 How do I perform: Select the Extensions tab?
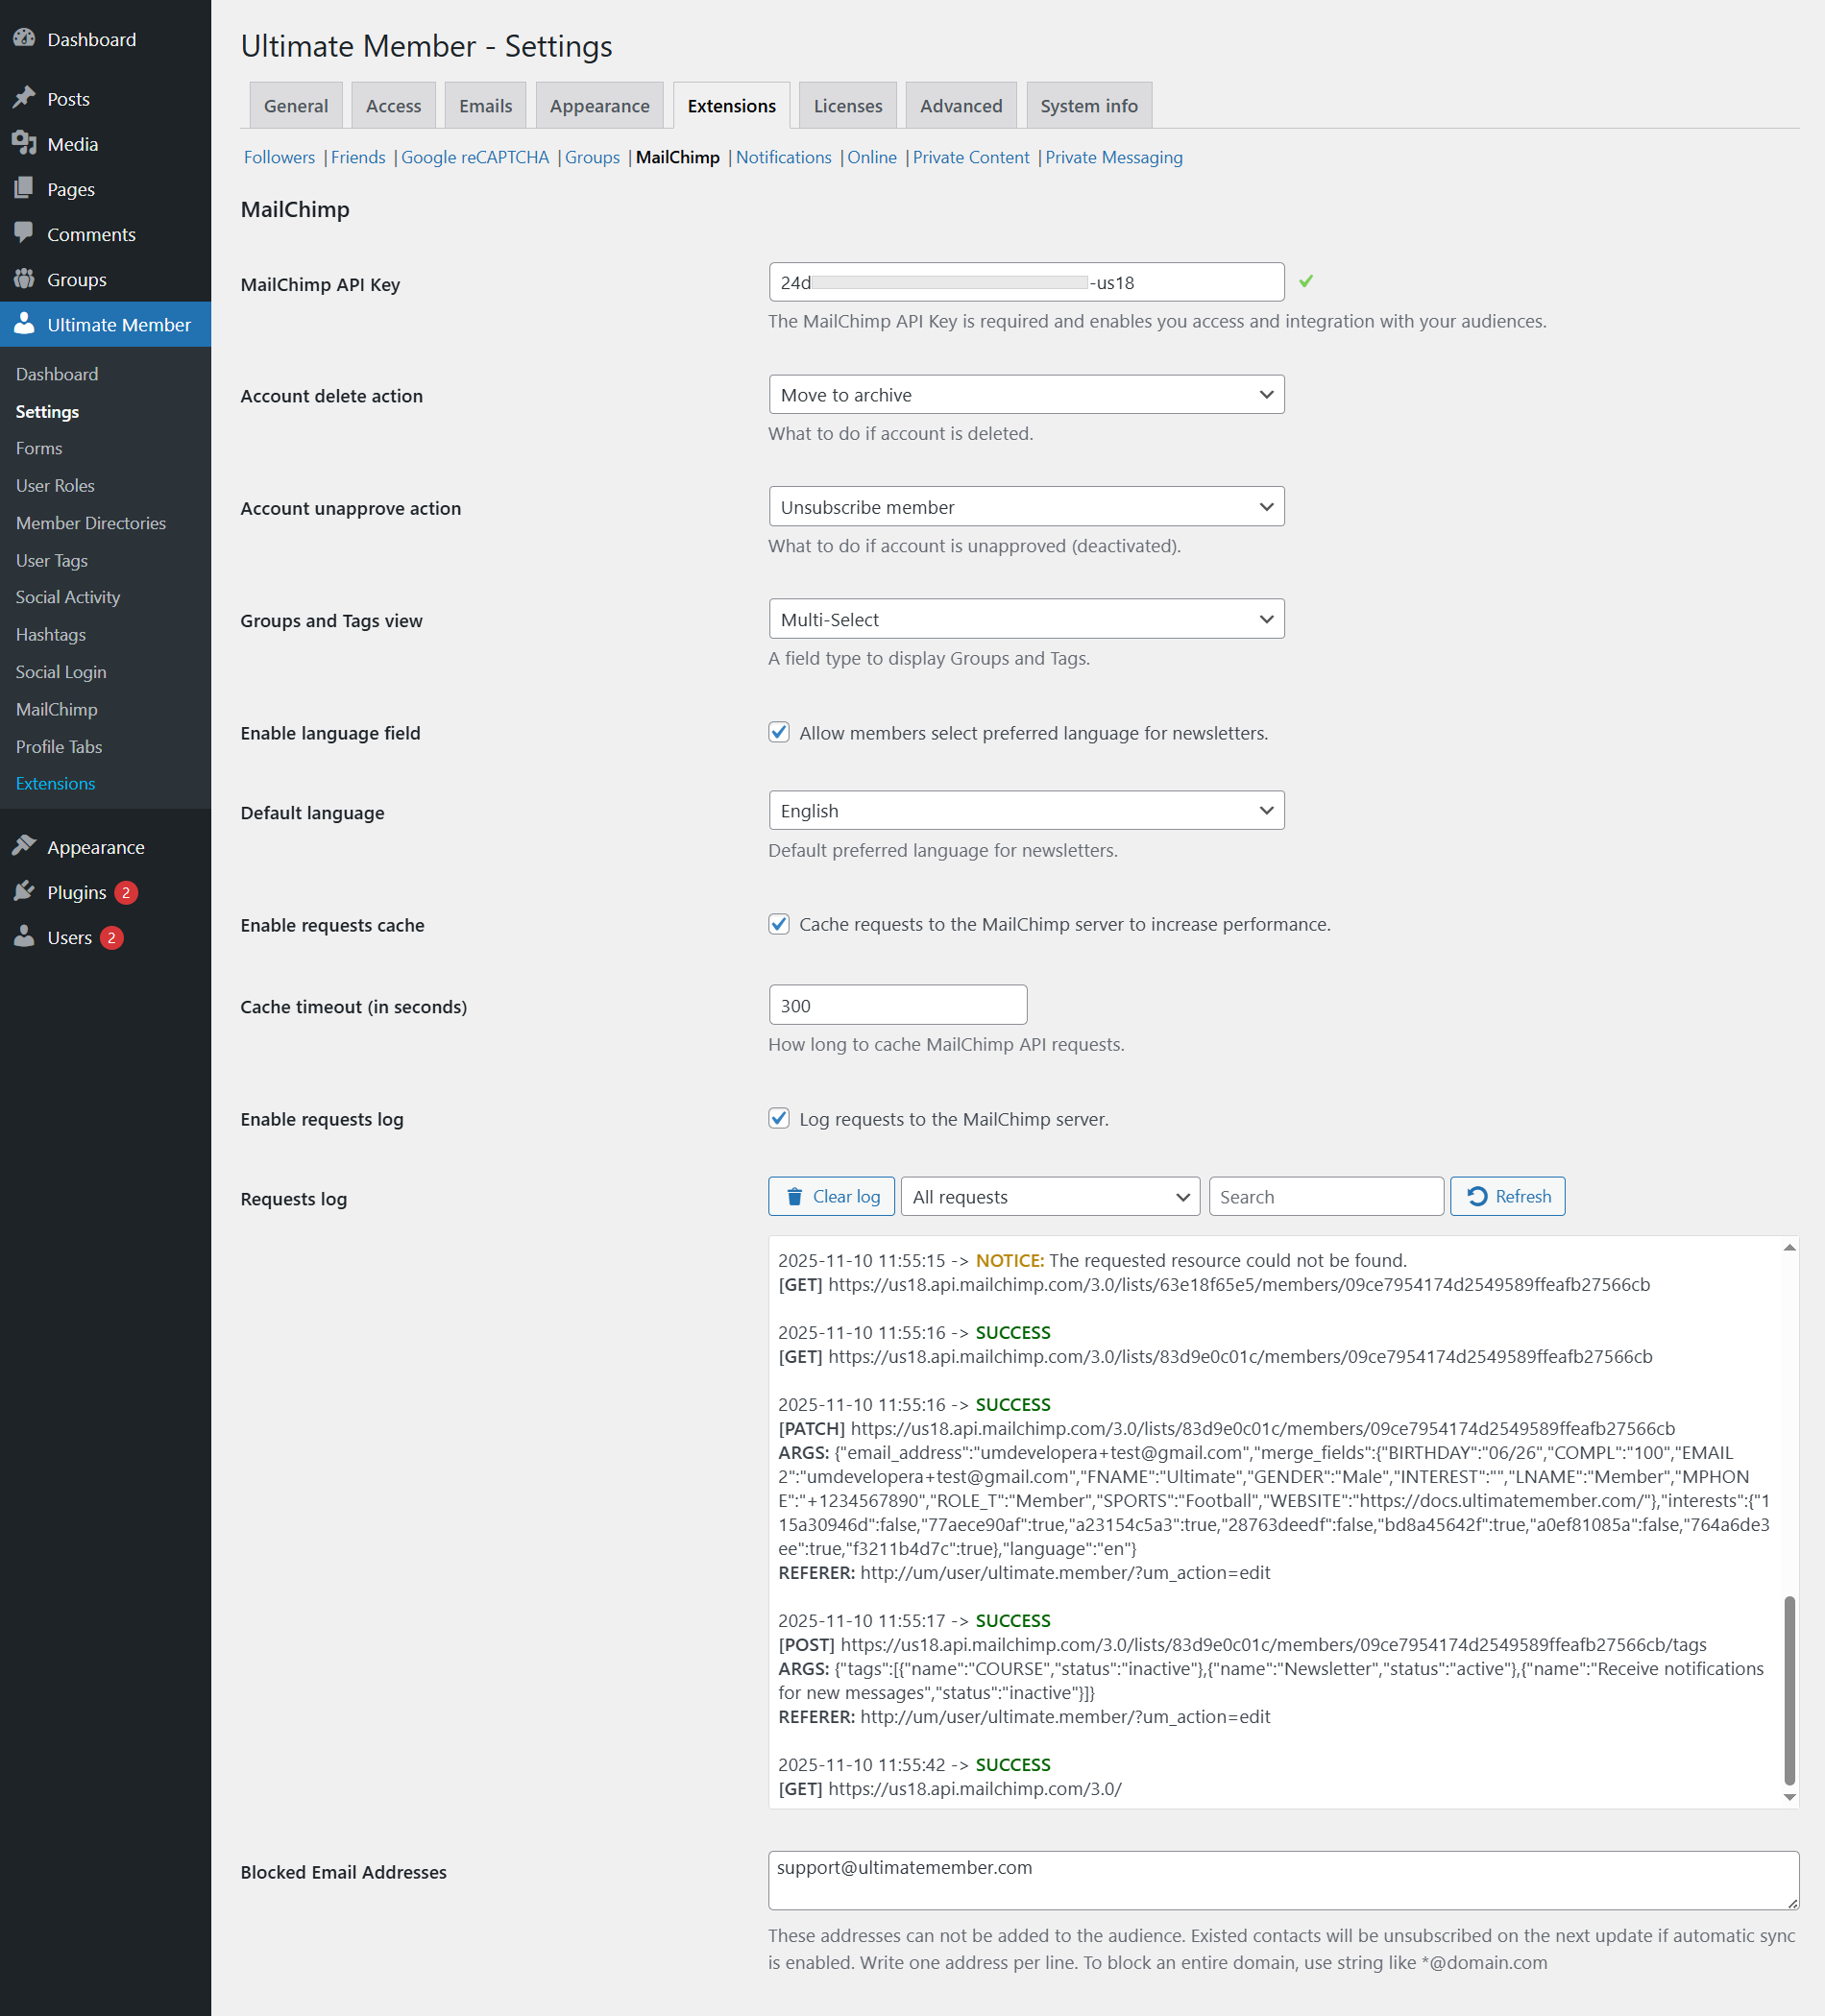[732, 106]
